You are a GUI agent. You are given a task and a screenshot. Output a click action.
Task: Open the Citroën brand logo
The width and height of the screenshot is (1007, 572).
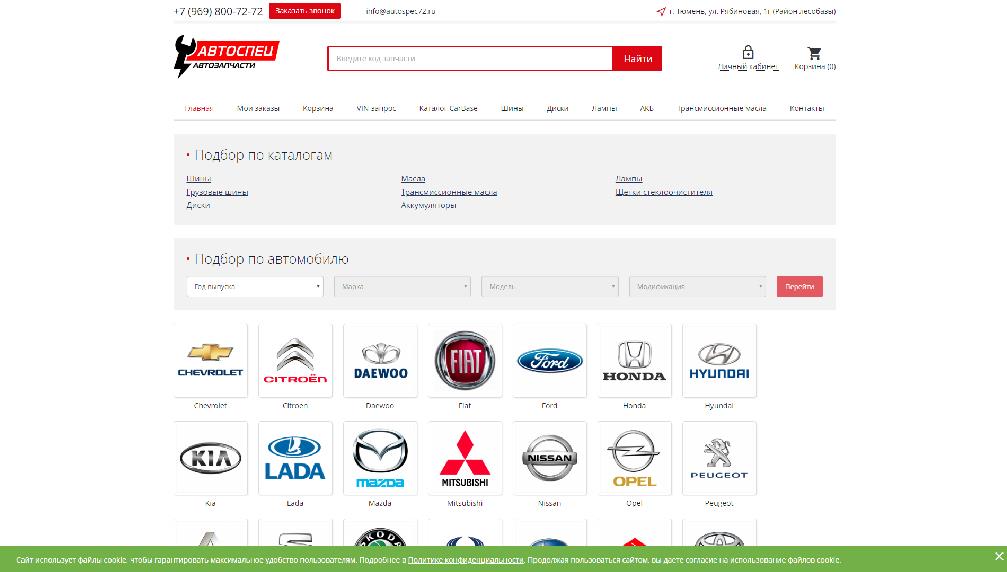pyautogui.click(x=295, y=361)
